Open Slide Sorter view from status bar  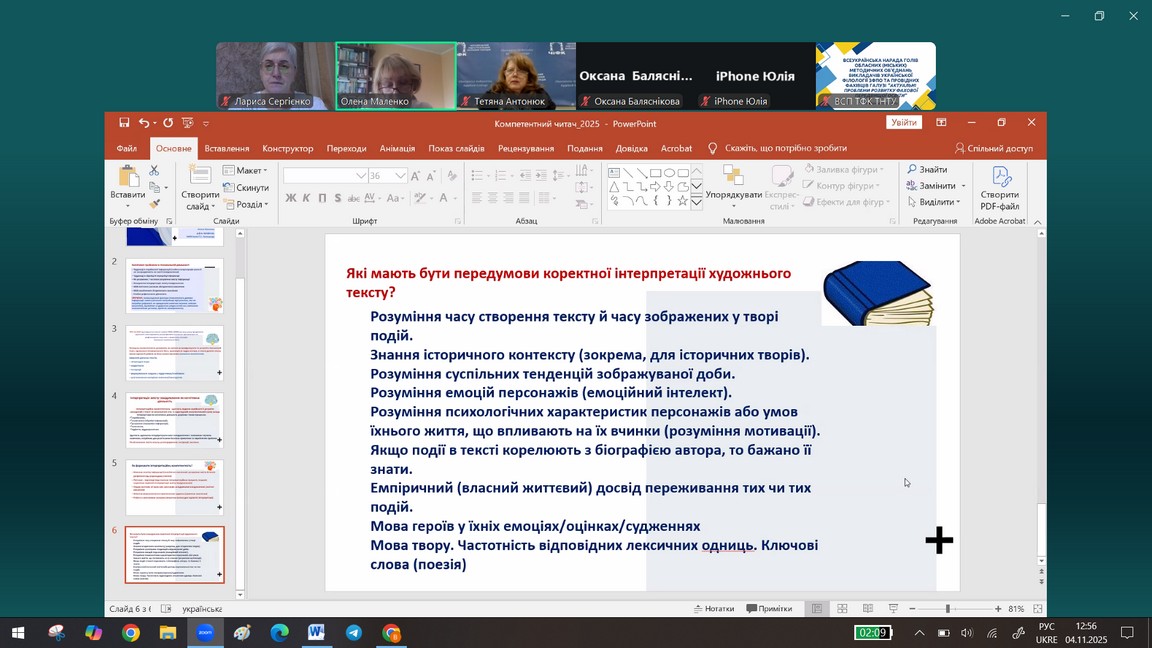[842, 609]
